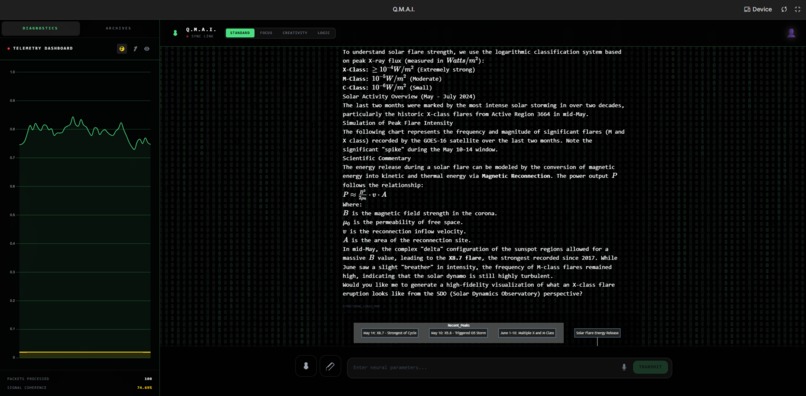Click the Signal Coherence value
Screen dimensions: 806x396
[144, 388]
